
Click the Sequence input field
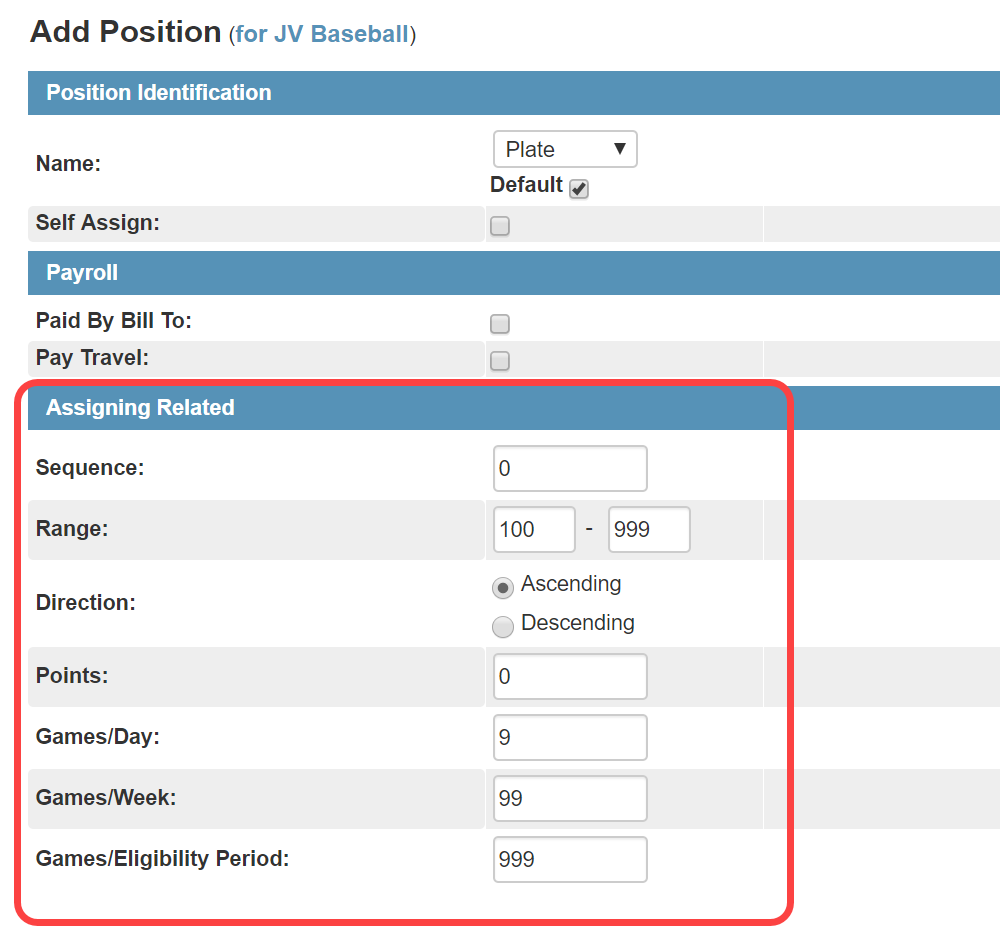(x=570, y=468)
